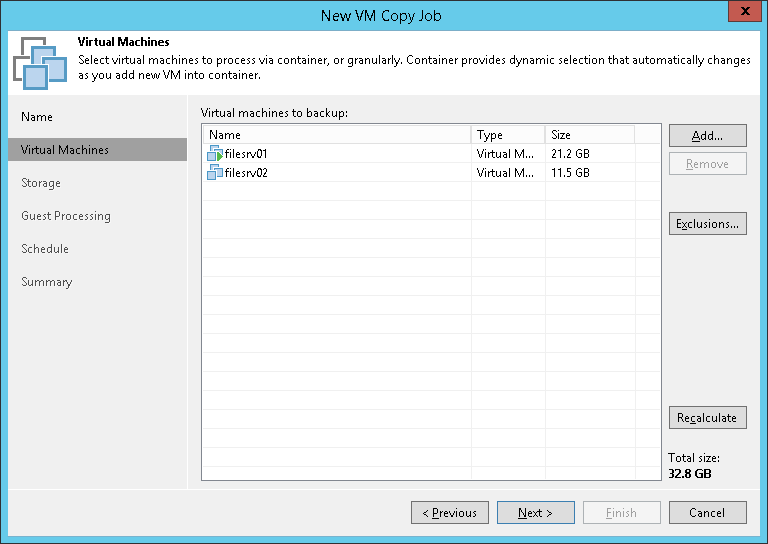Select the Virtual Machines step
This screenshot has width=768, height=544.
[x=65, y=150]
